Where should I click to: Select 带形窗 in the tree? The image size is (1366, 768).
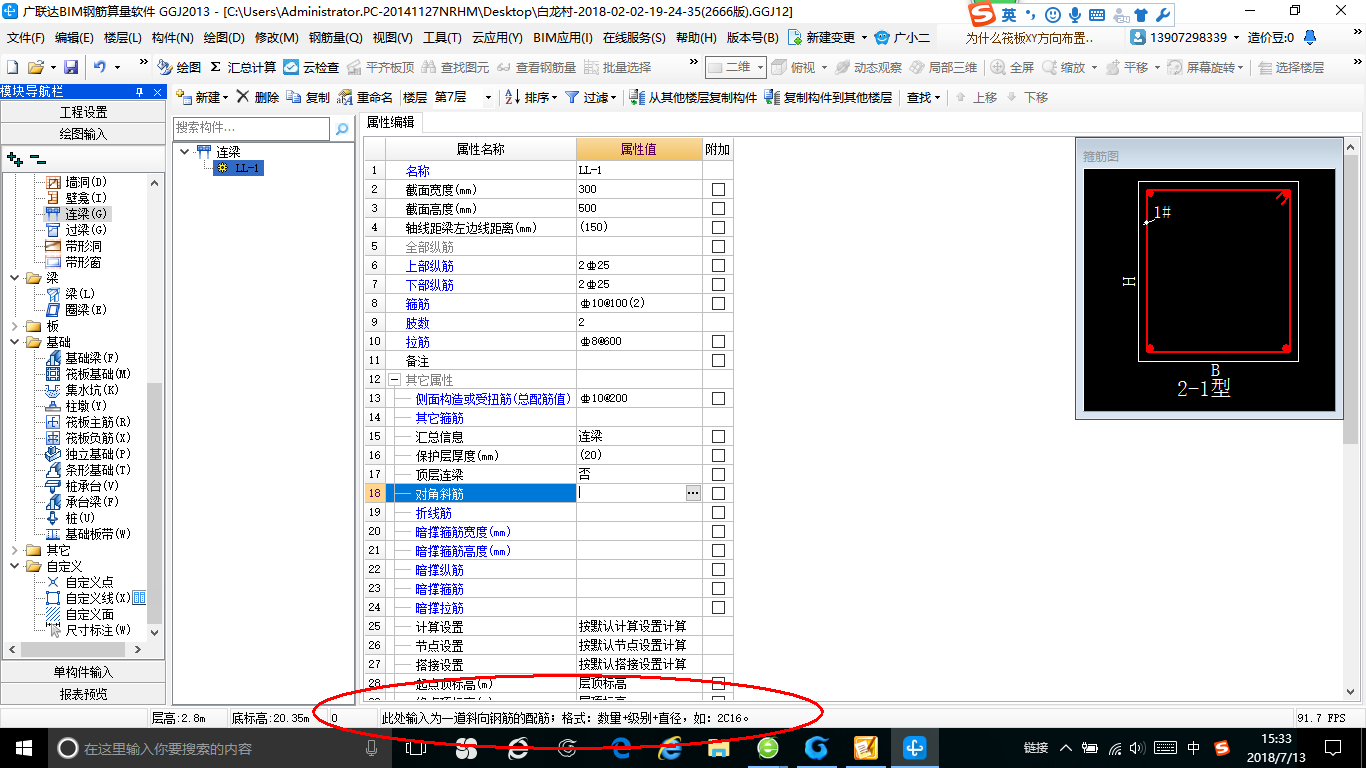[83, 262]
